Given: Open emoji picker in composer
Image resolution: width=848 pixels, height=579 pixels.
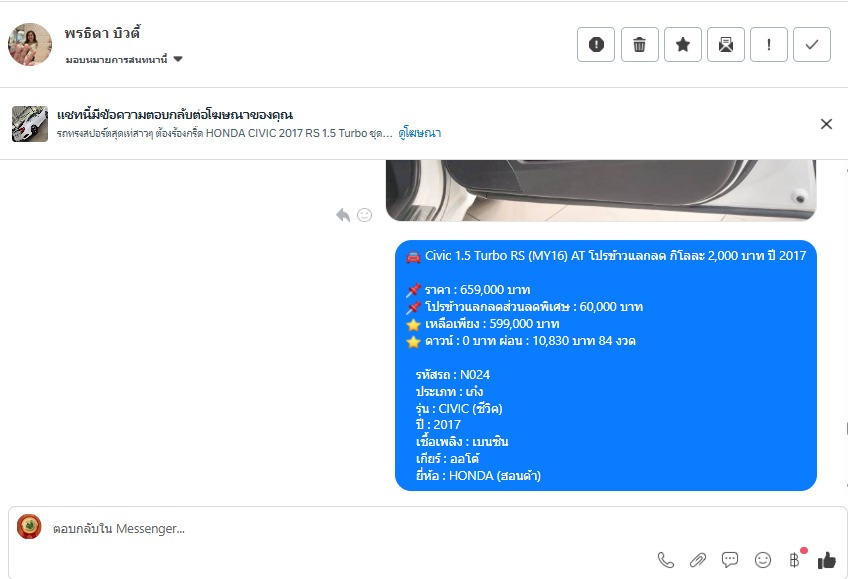Looking at the screenshot, I should [763, 560].
